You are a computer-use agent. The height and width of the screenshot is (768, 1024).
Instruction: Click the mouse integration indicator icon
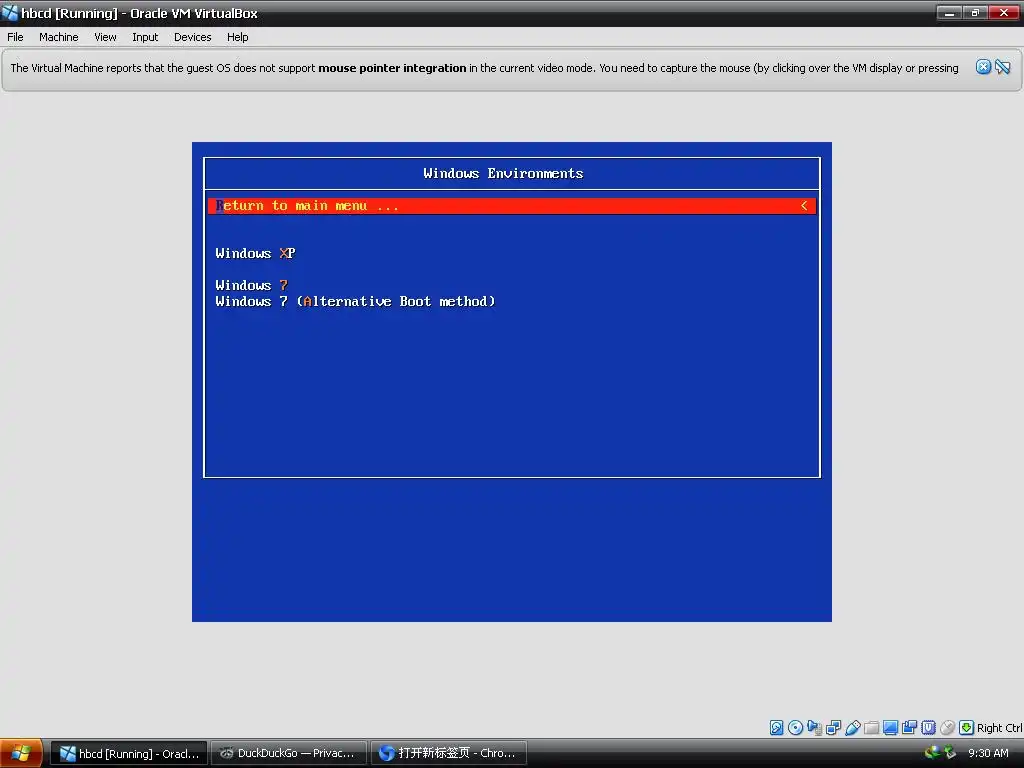tap(948, 728)
